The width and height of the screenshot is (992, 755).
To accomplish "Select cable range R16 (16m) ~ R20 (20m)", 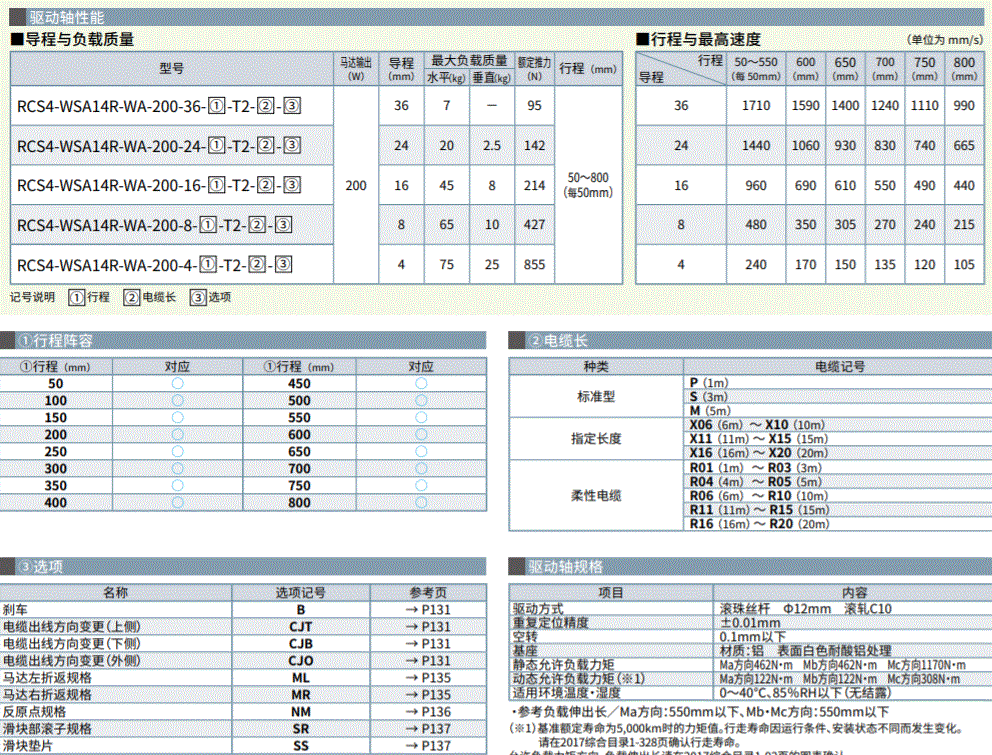I will pyautogui.click(x=759, y=524).
